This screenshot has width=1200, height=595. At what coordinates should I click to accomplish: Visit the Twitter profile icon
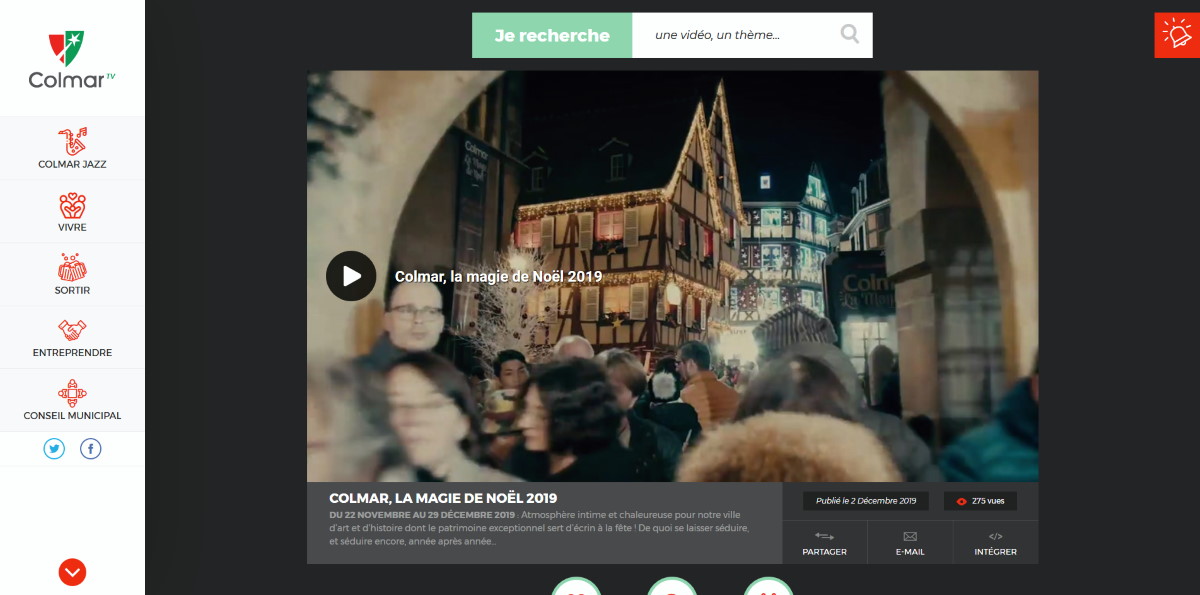point(54,449)
